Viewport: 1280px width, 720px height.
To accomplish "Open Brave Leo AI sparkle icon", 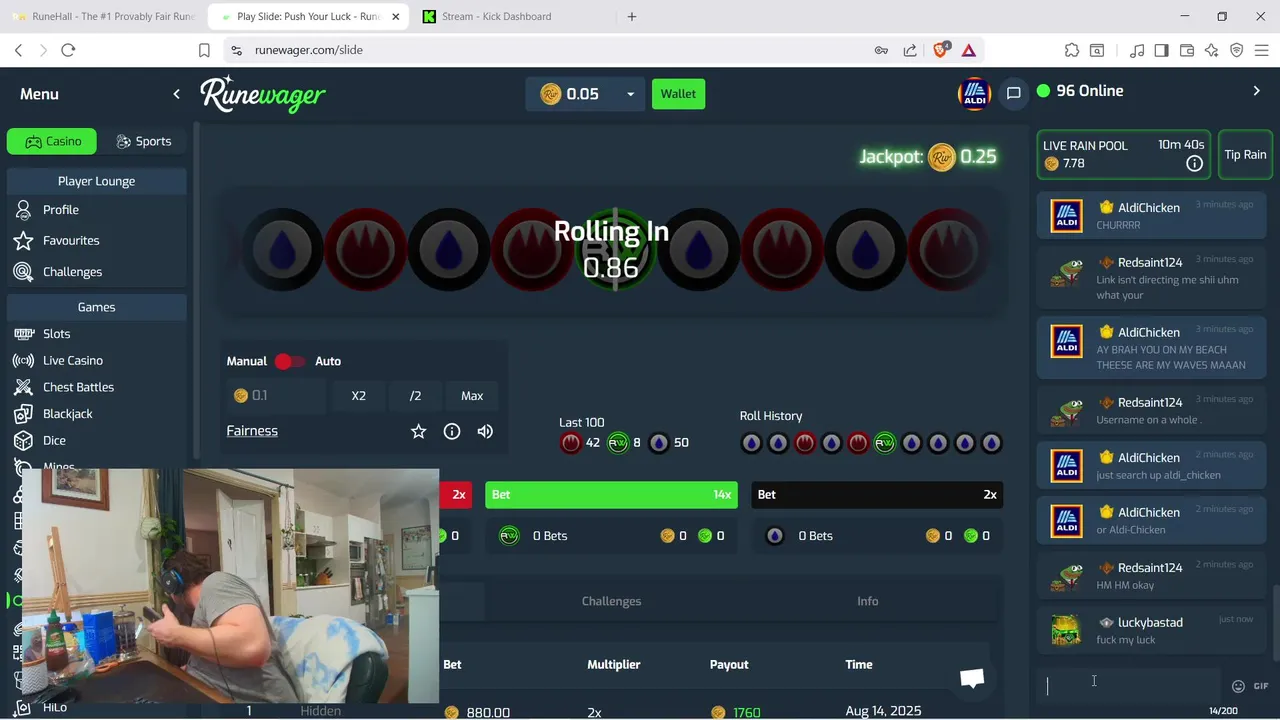I will click(x=1211, y=50).
